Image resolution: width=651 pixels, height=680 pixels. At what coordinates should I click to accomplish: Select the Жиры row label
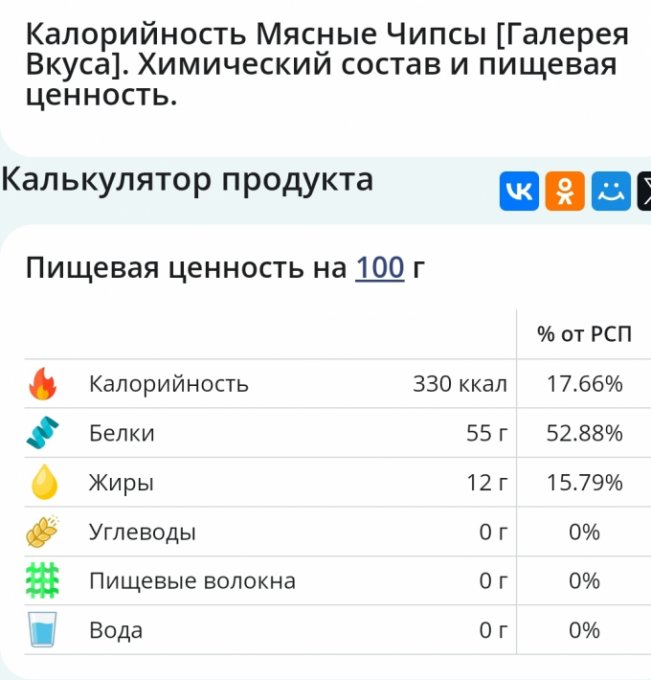coord(121,483)
